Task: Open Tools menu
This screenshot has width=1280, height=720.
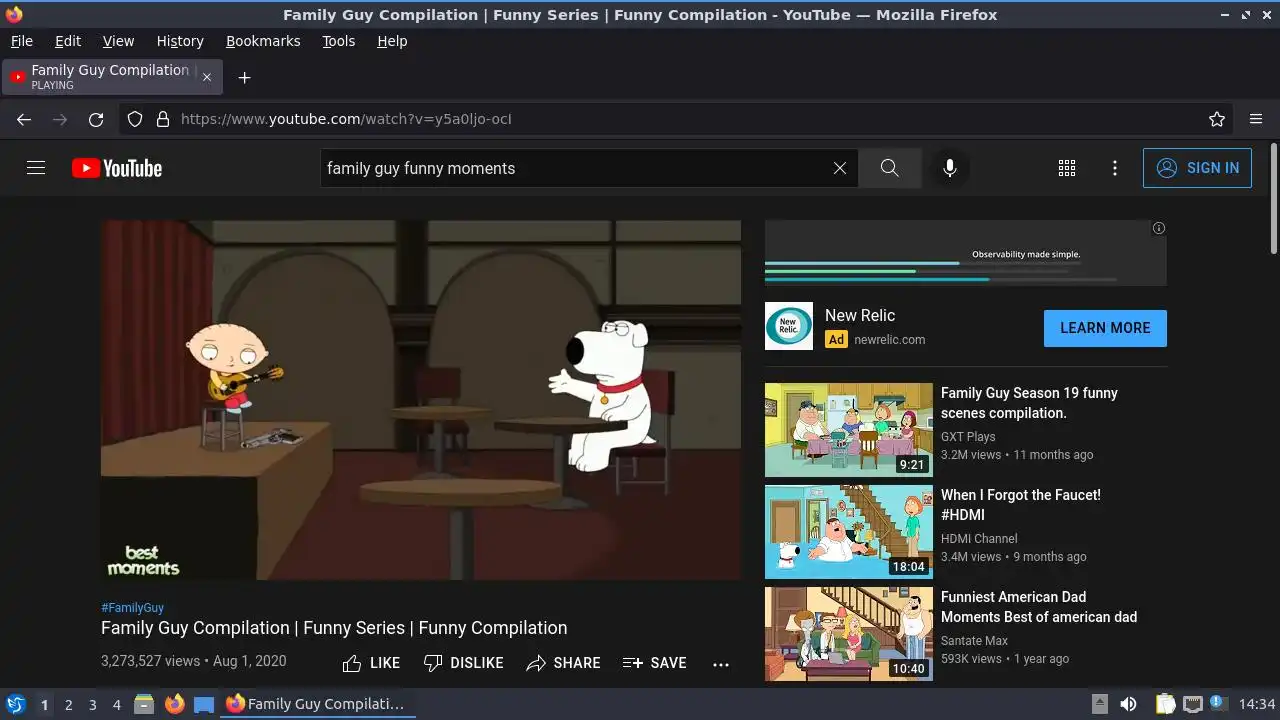Action: tap(338, 41)
